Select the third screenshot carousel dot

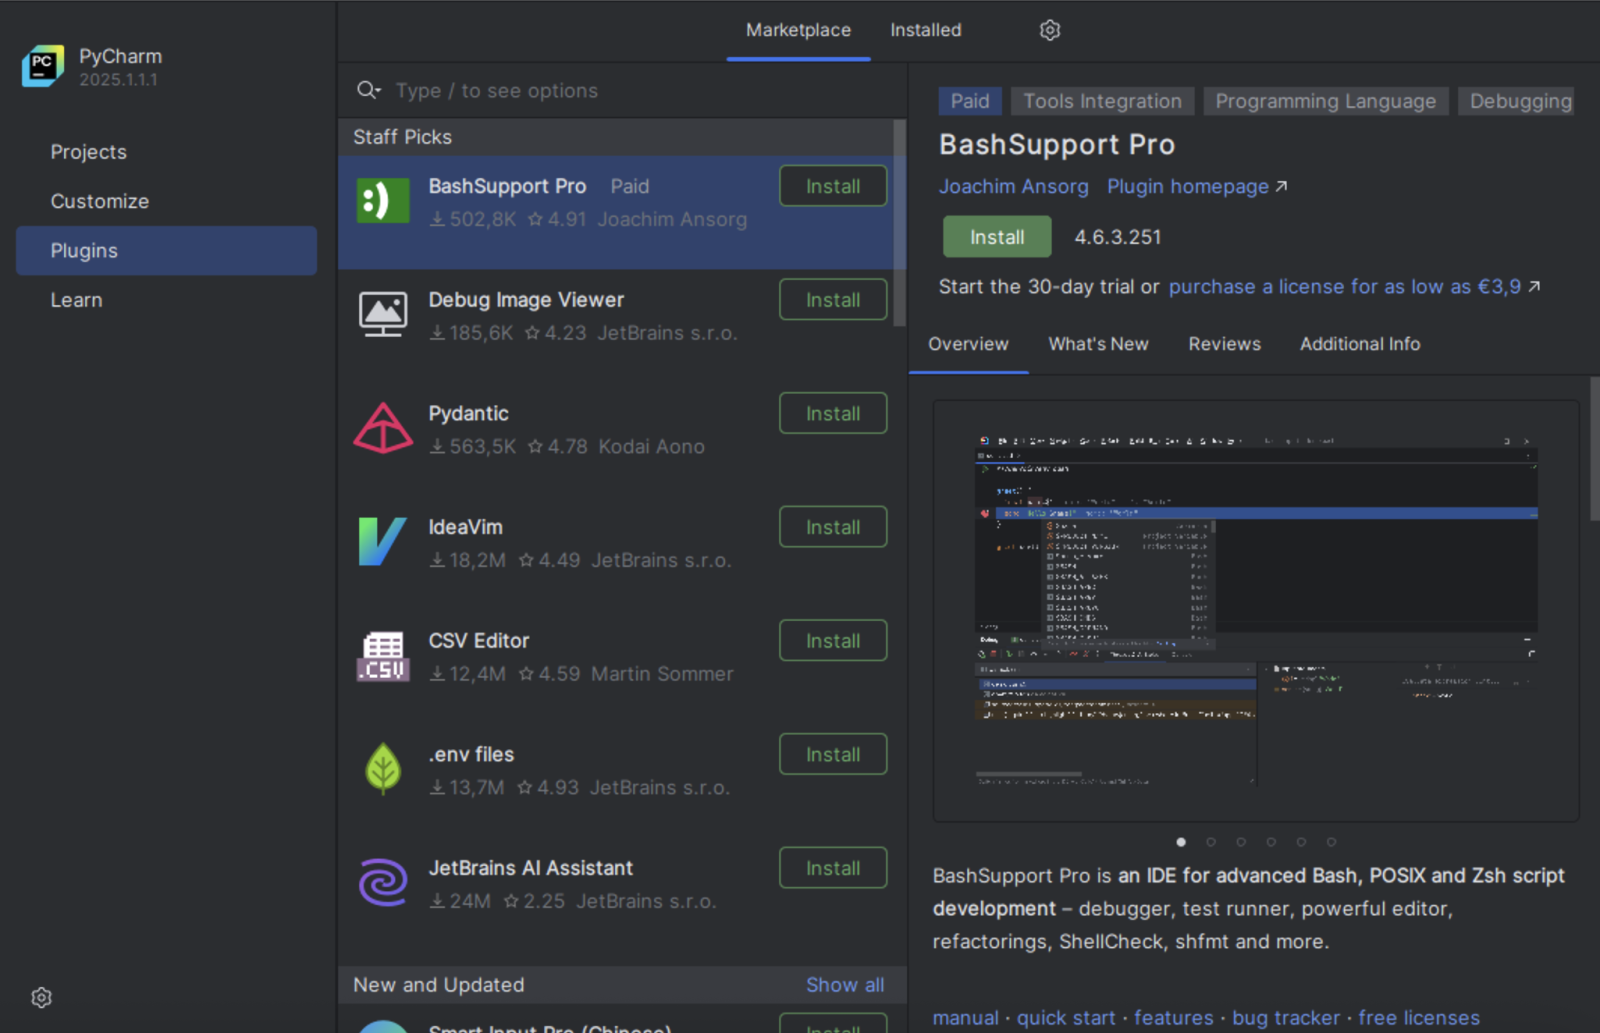tap(1241, 842)
